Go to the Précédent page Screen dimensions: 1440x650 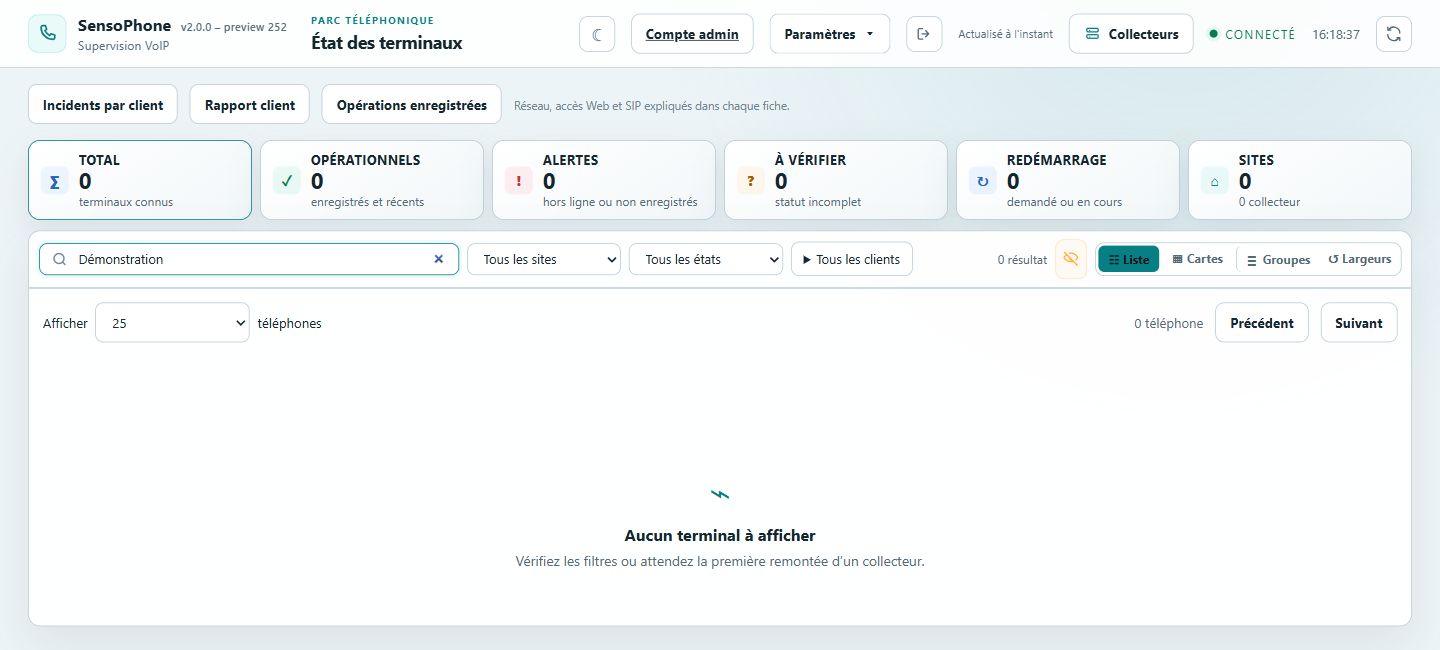click(1262, 323)
